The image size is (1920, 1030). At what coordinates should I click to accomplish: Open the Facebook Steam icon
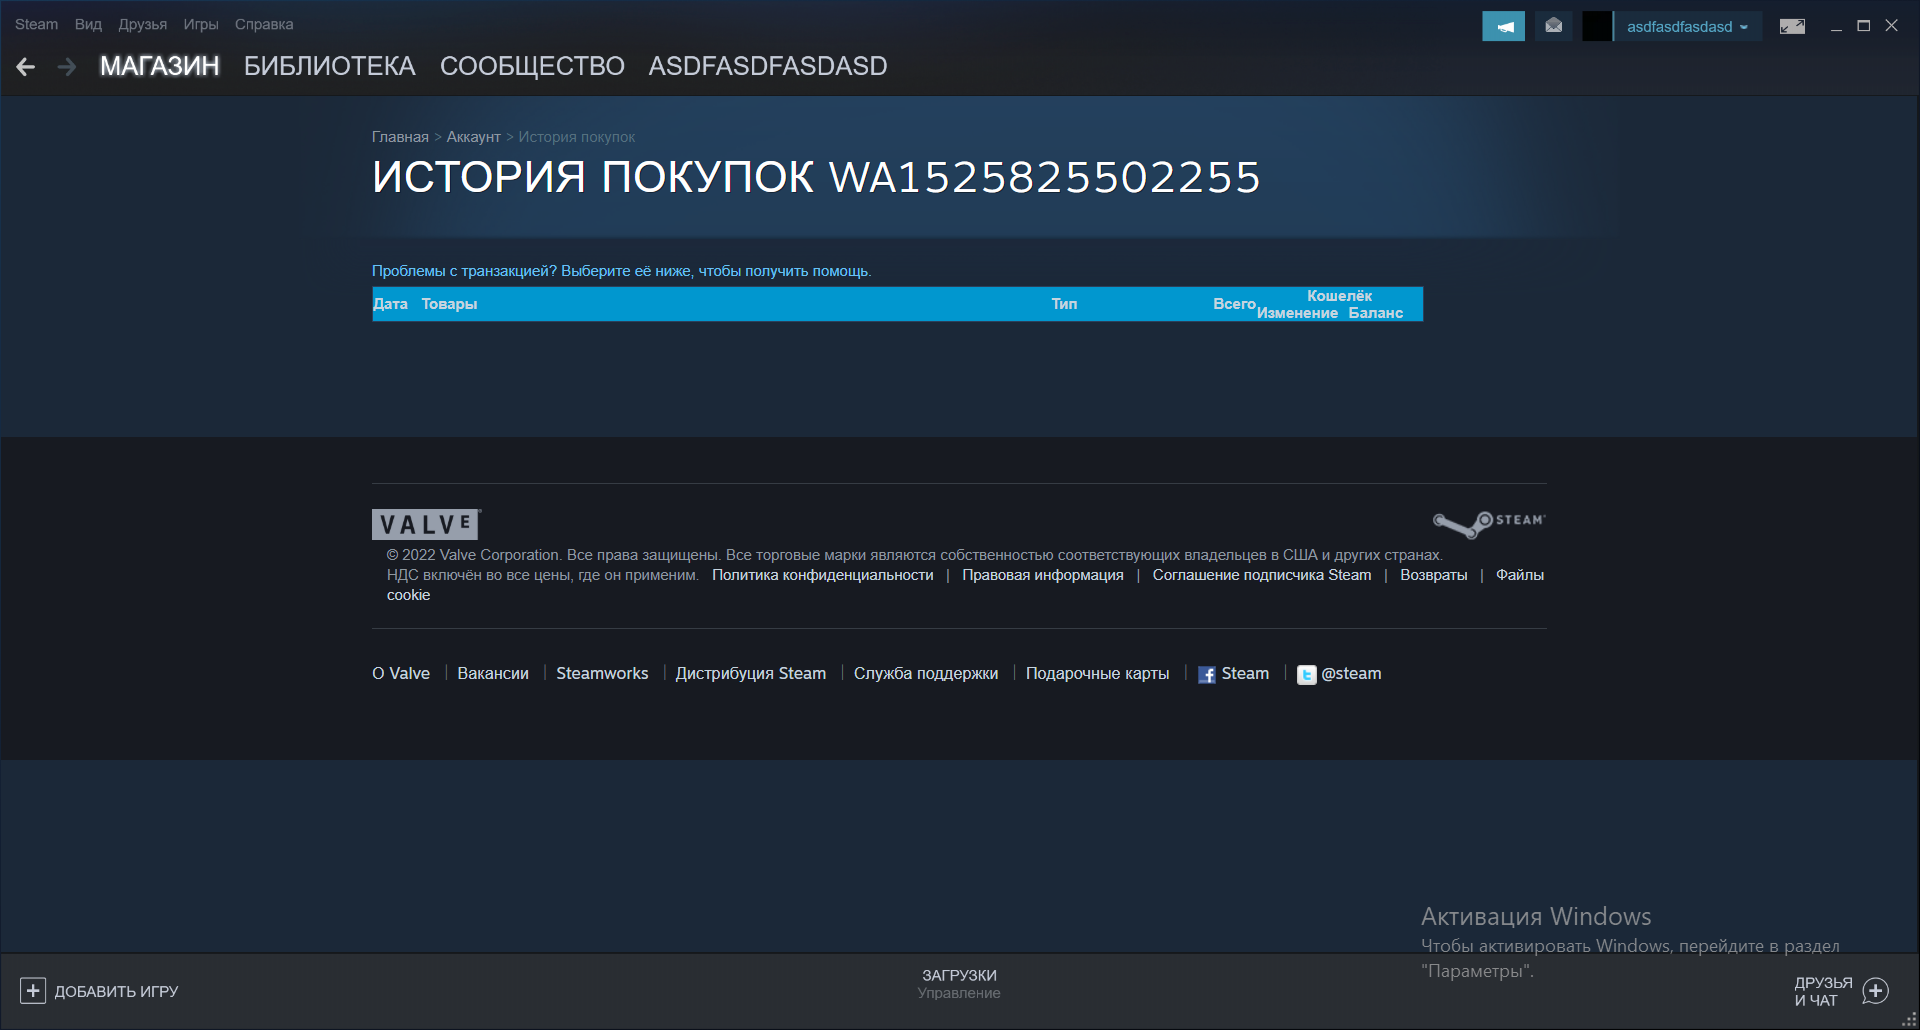click(x=1207, y=675)
